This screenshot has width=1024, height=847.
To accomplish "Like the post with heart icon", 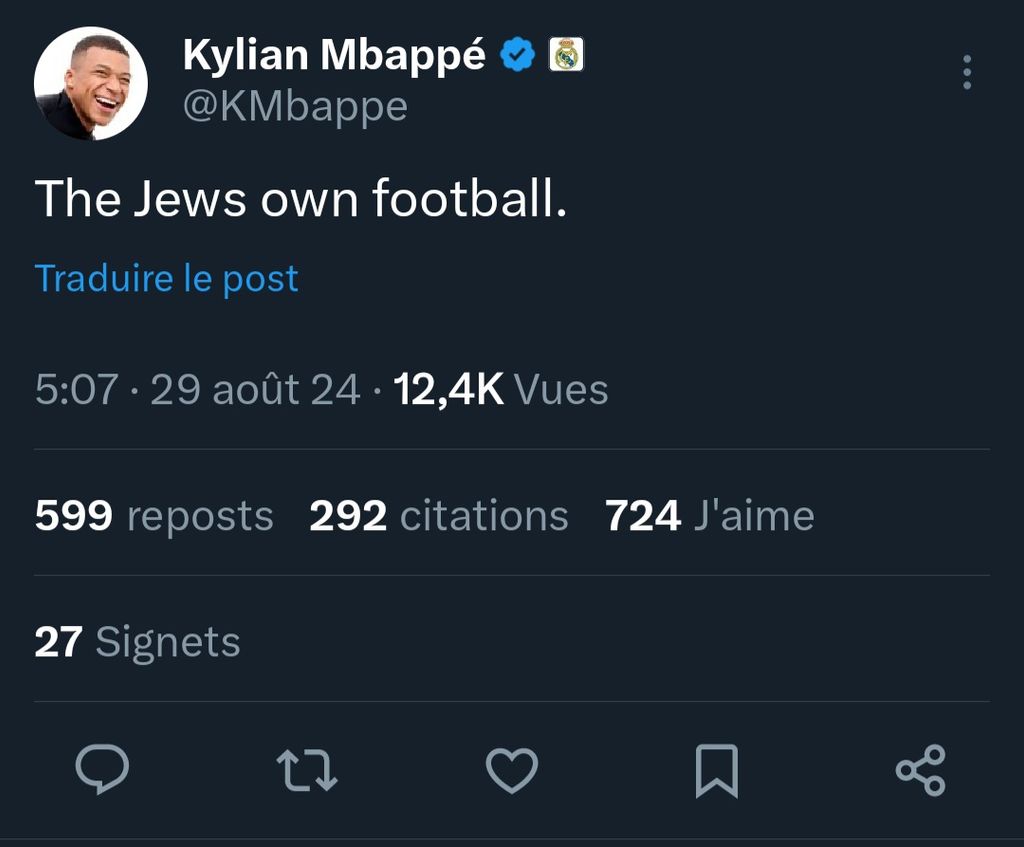I will pos(512,771).
